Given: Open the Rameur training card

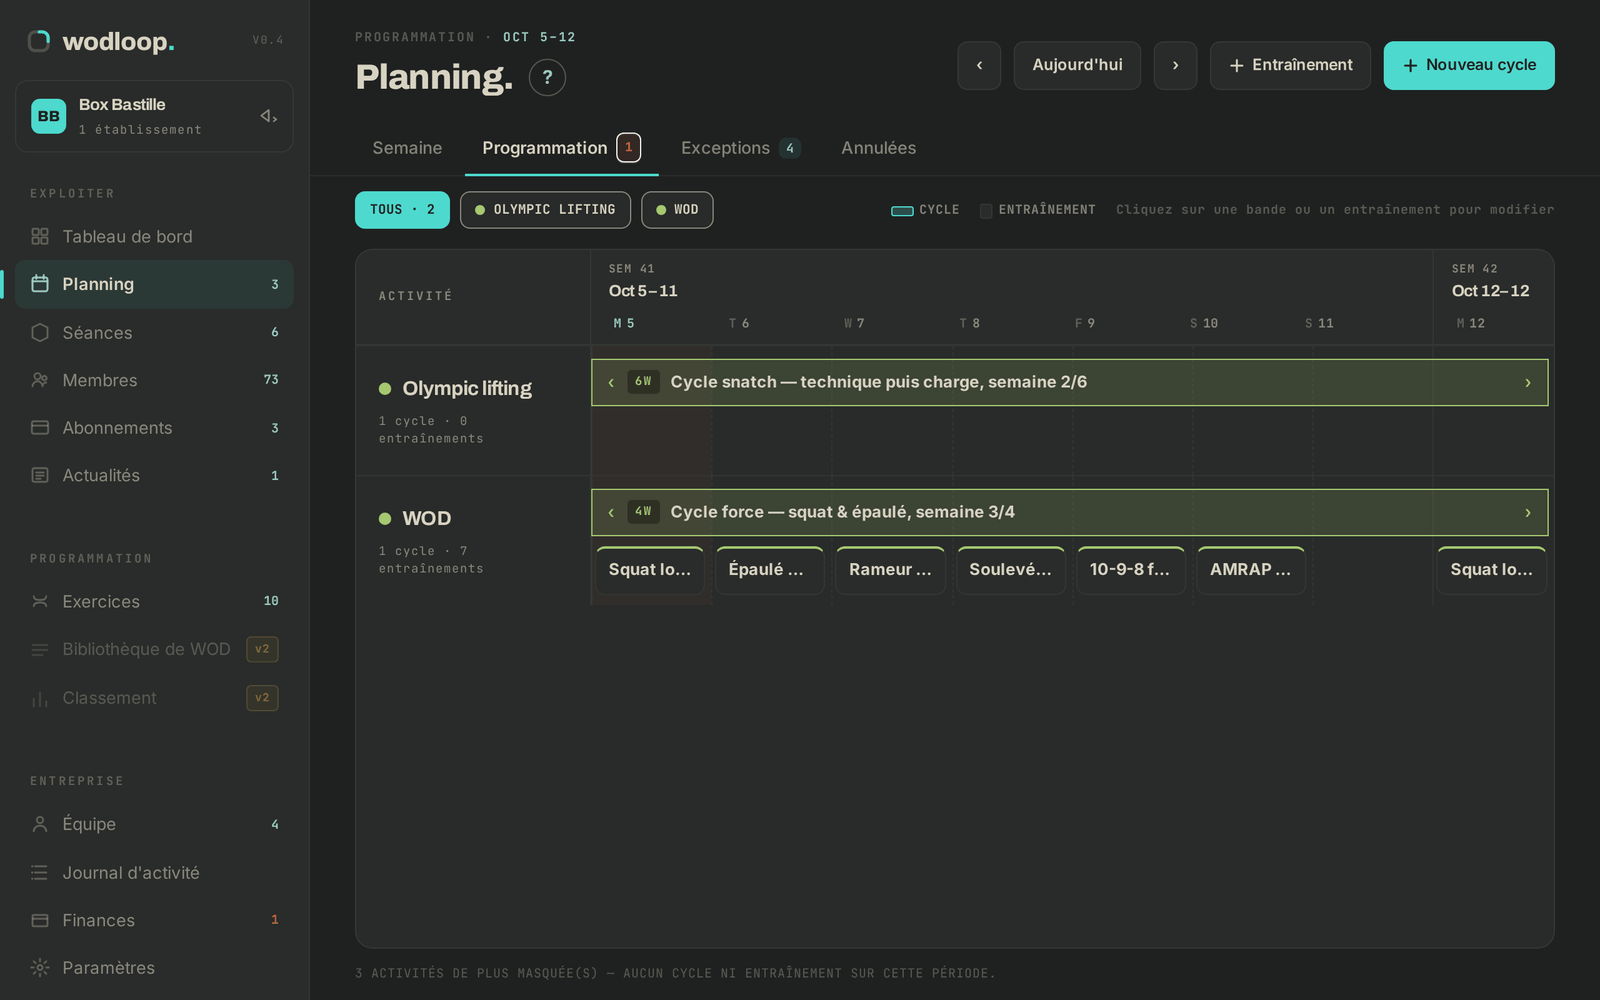Looking at the screenshot, I should tap(890, 570).
